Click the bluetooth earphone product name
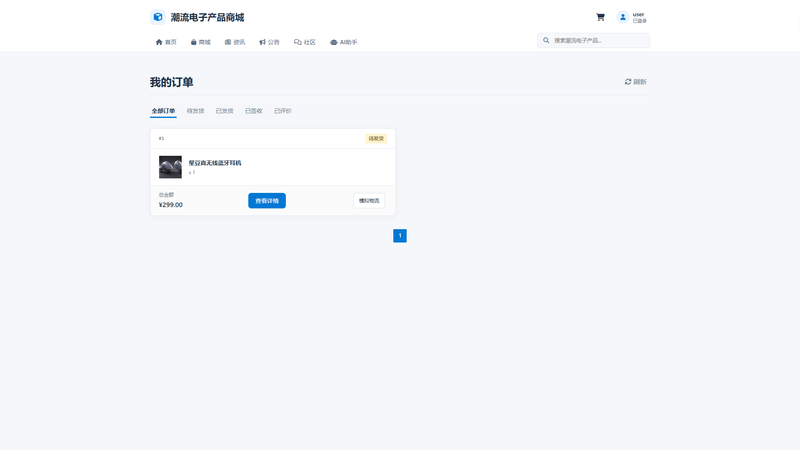The width and height of the screenshot is (800, 450). point(215,163)
